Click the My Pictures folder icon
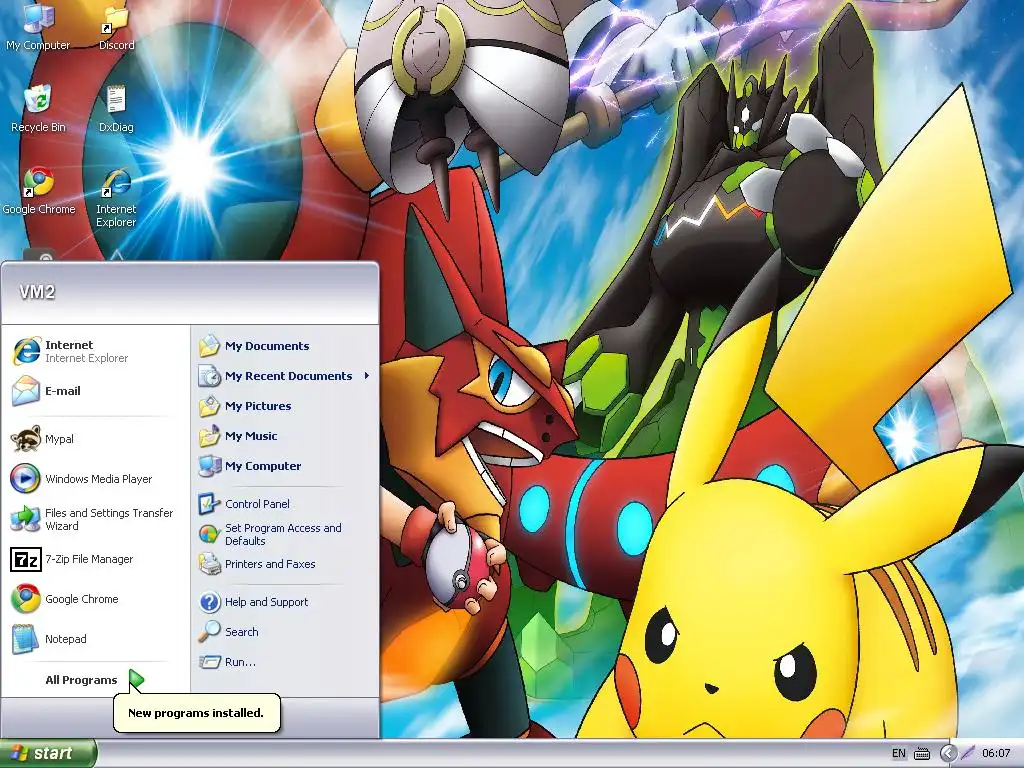The height and width of the screenshot is (768, 1024). [209, 406]
